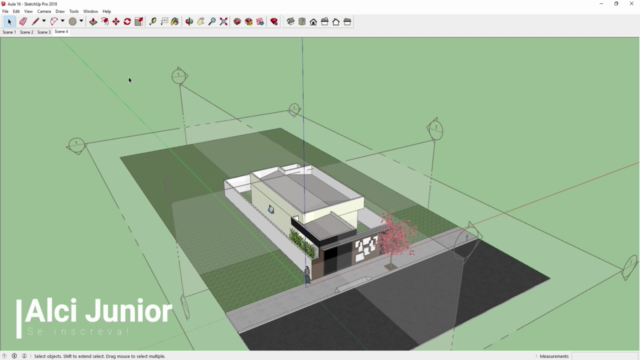Select the Zoom magnifier tool
640x360 pixels.
(x=212, y=22)
